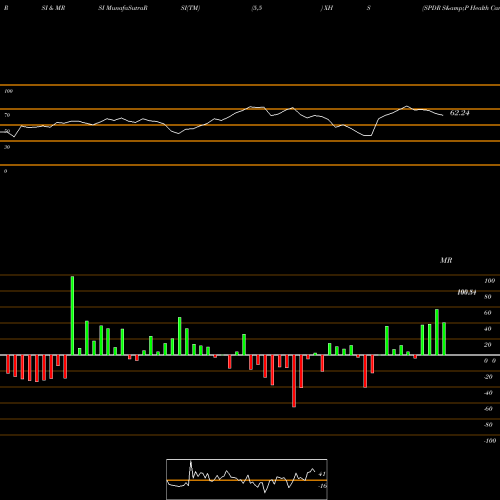Click the -80 label on MR axis
Screen dimensions: 500x500
[488, 425]
